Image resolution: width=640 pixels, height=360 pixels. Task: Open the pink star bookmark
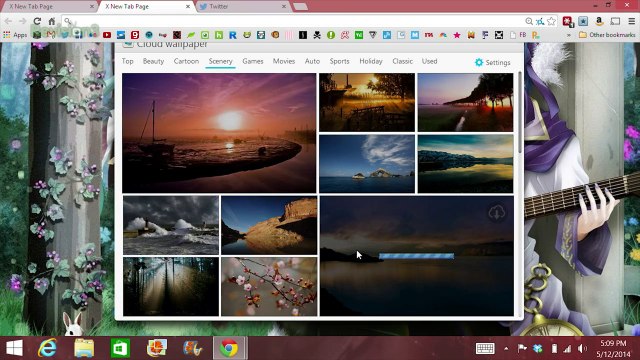tap(457, 35)
